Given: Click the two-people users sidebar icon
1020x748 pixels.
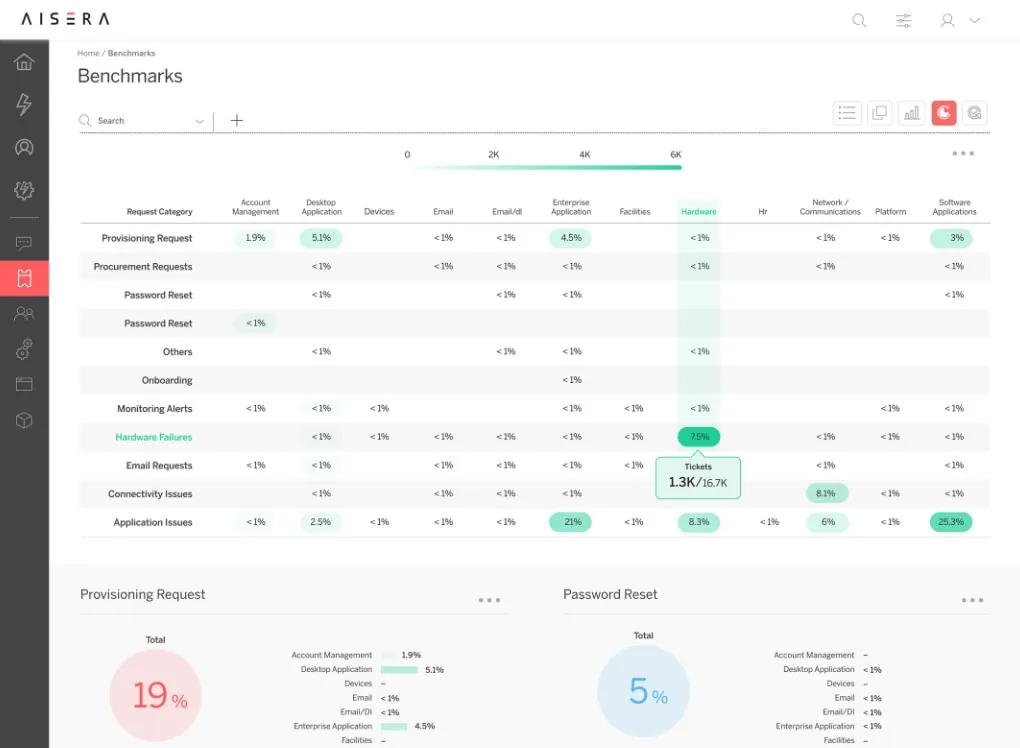Looking at the screenshot, I should [x=24, y=313].
